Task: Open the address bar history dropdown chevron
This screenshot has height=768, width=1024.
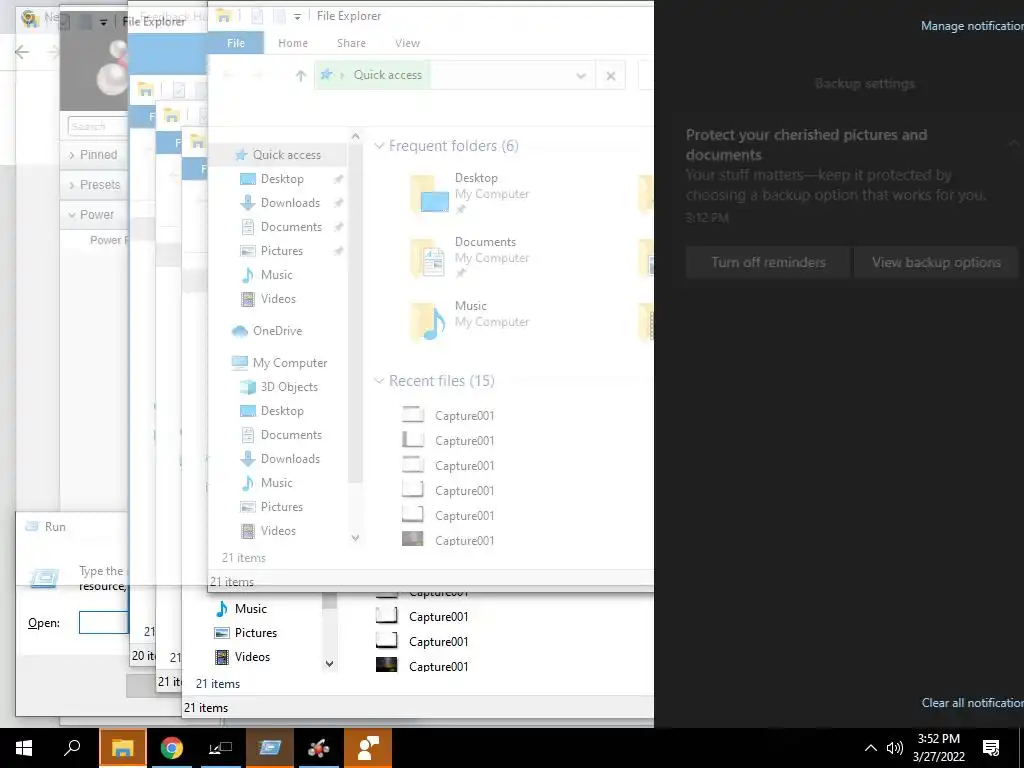Action: 581,76
